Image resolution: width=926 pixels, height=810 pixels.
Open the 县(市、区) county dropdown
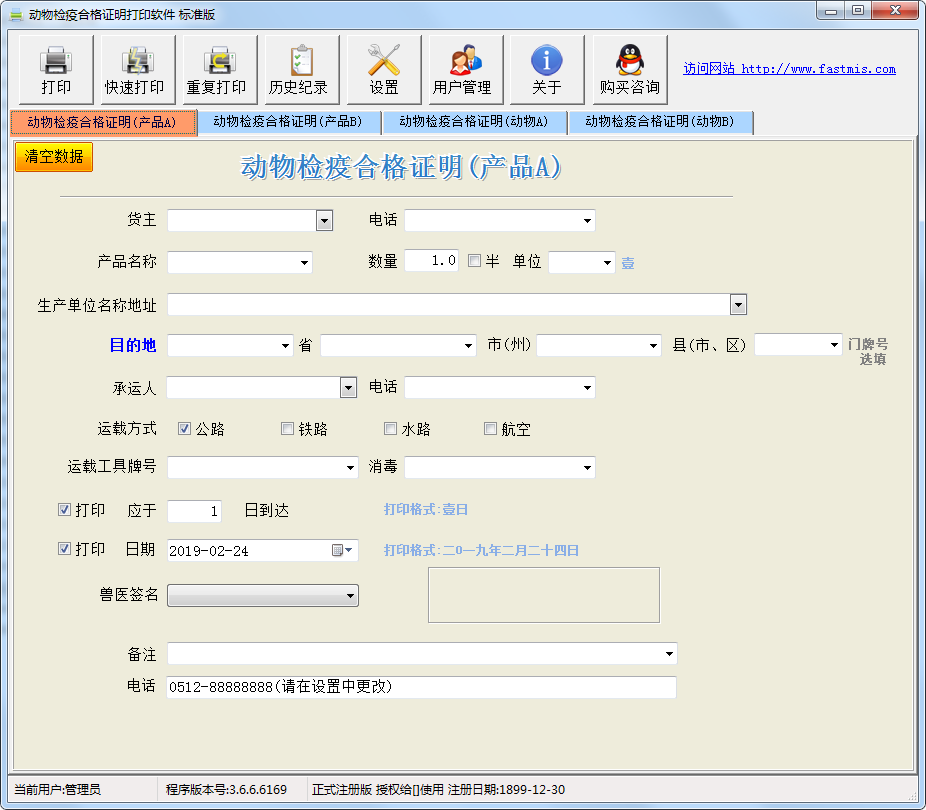click(834, 345)
